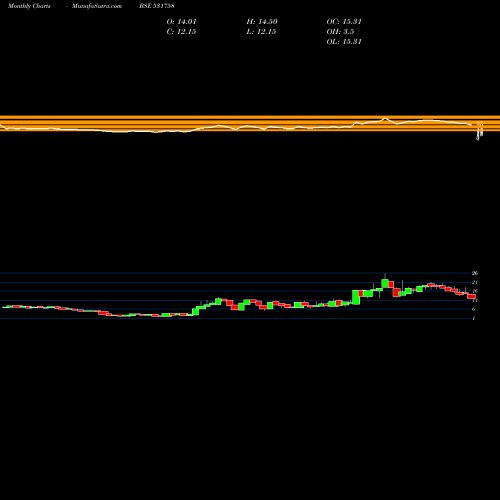Click the price axis label "21"
Image resolution: width=500 pixels, height=500 pixels.
475,282
